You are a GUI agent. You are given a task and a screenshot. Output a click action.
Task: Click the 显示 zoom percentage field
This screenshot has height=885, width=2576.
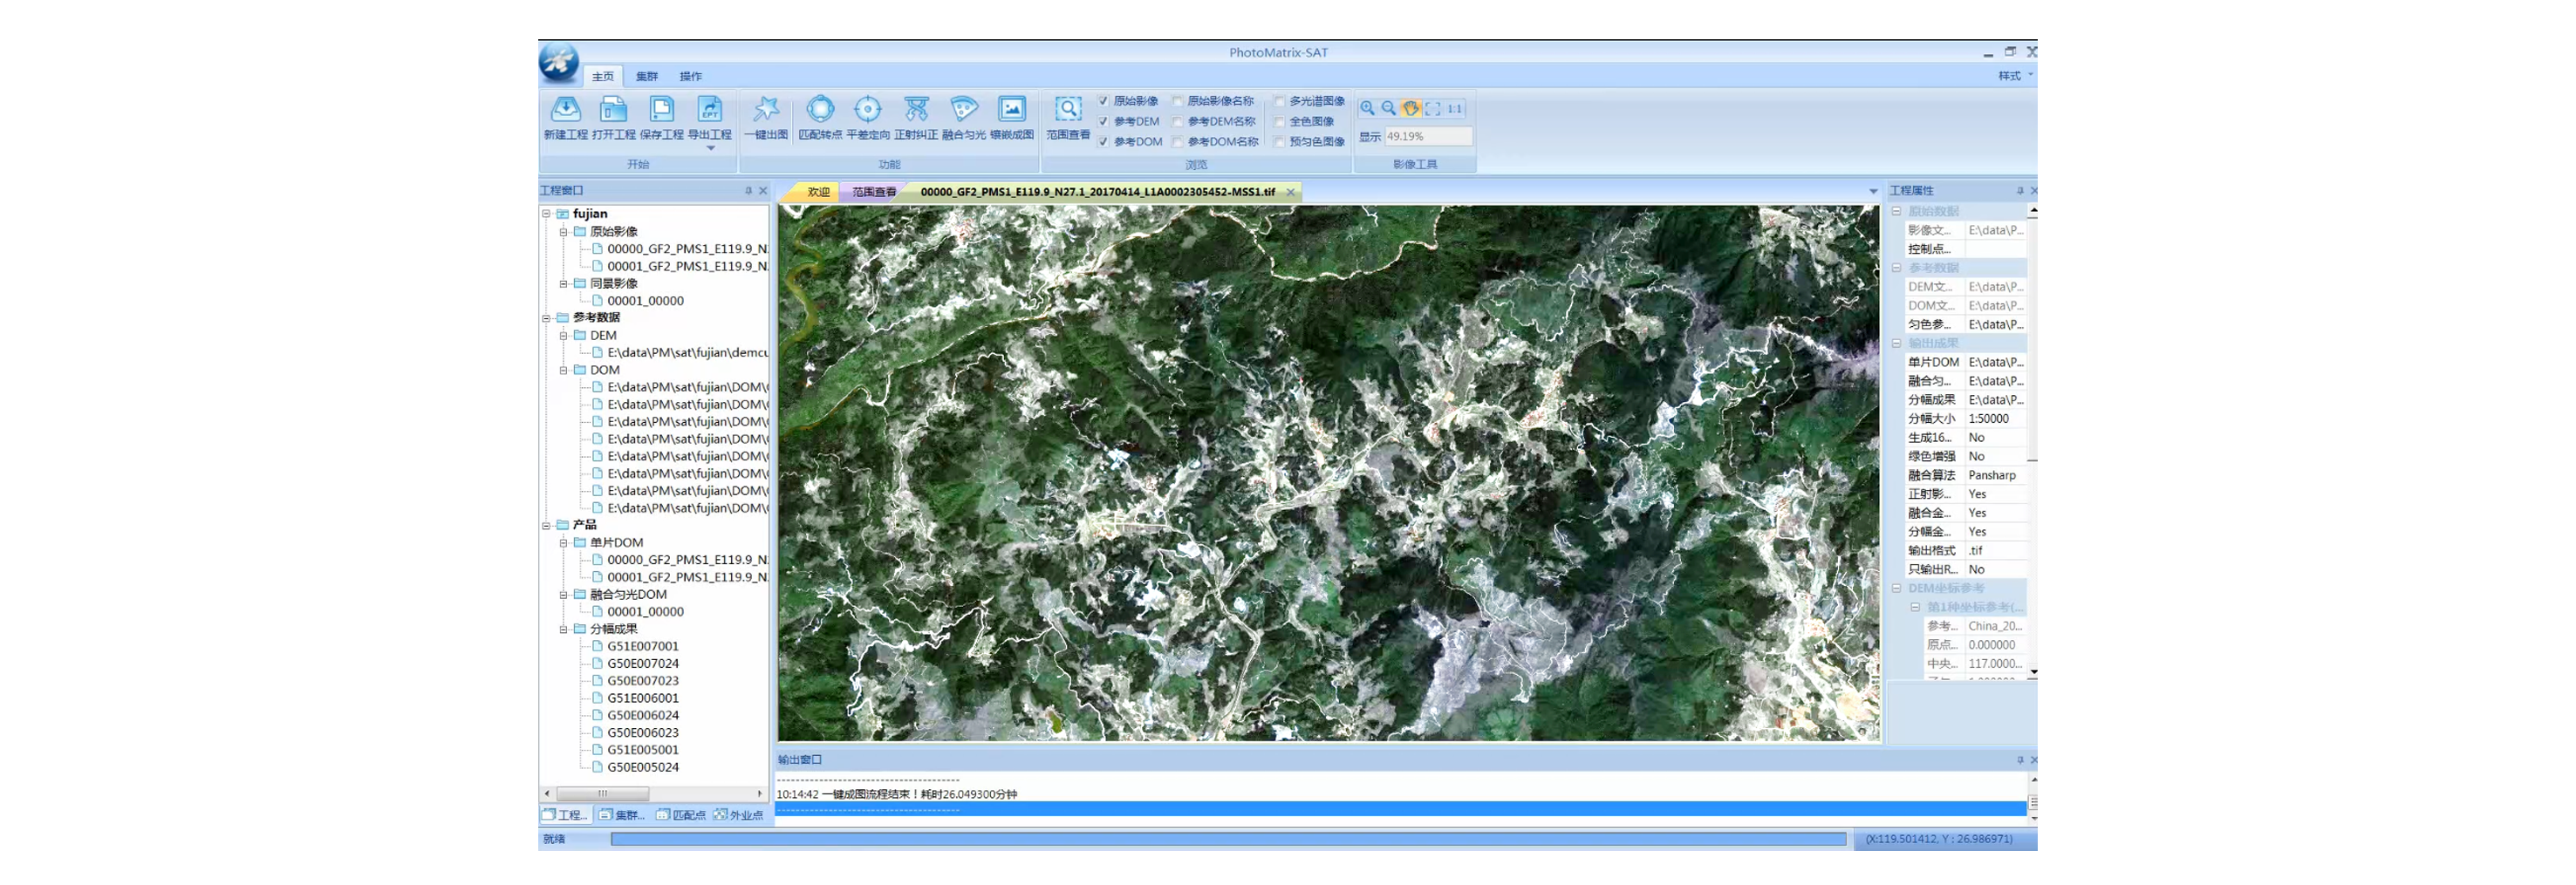(1428, 137)
